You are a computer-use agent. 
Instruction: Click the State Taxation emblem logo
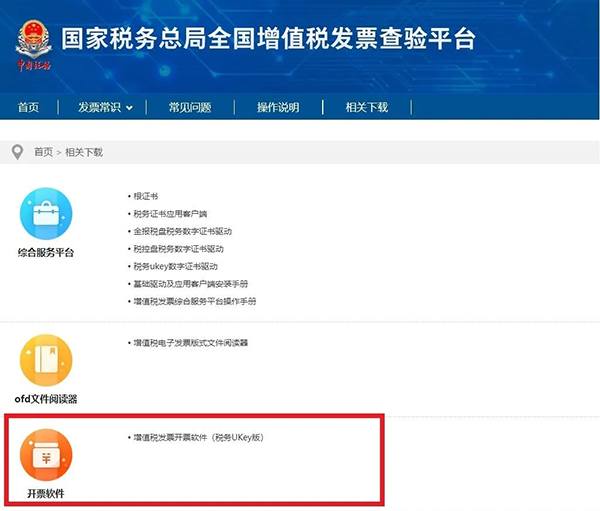(x=34, y=45)
